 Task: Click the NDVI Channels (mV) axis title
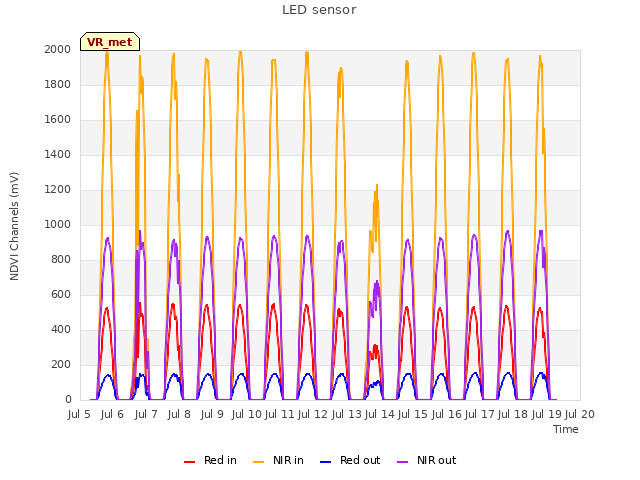coord(14,226)
